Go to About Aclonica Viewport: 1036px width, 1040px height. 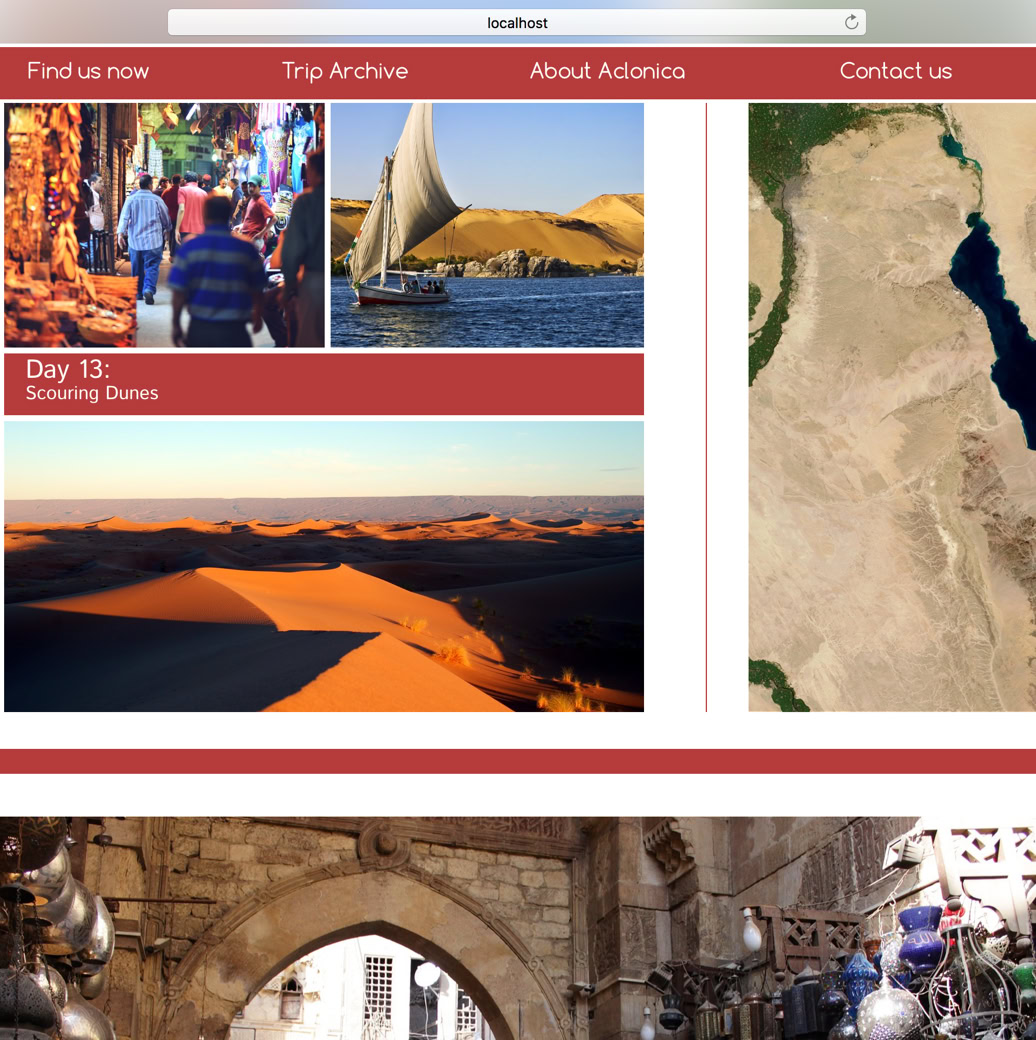click(607, 71)
